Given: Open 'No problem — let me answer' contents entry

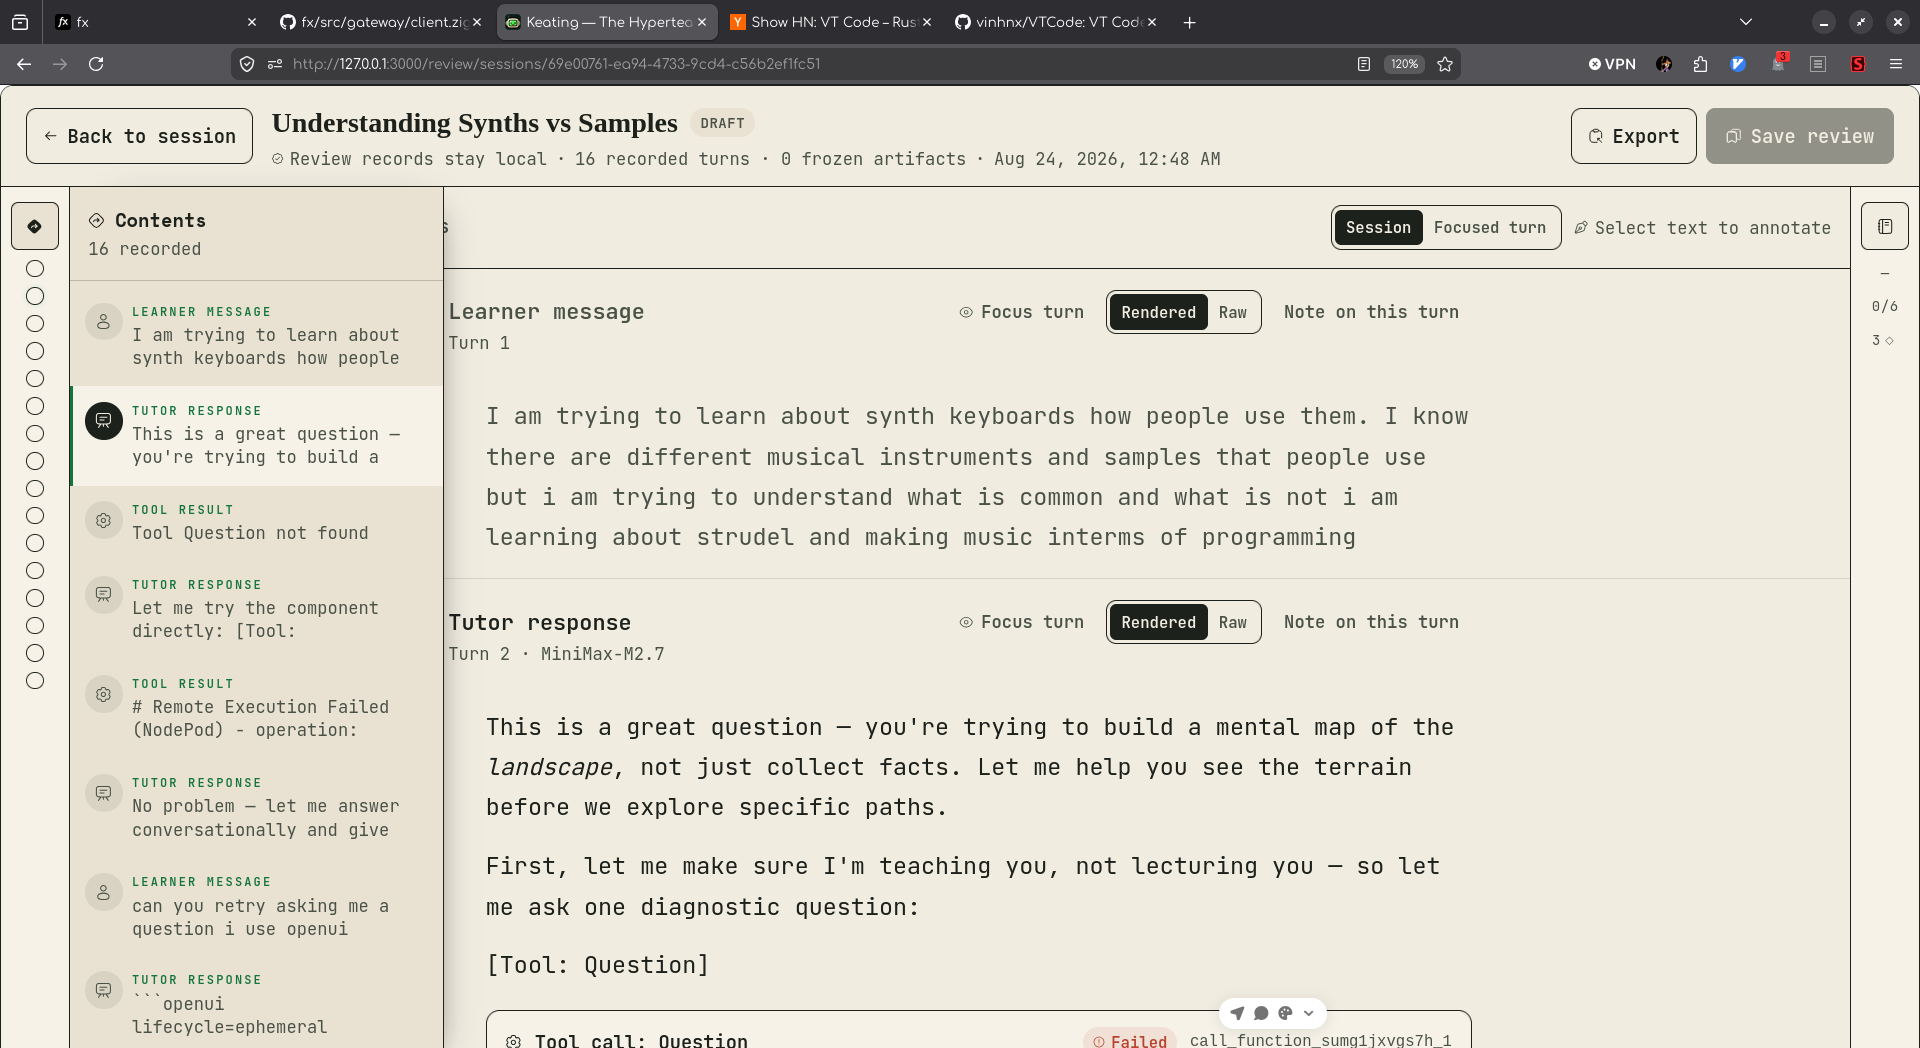Looking at the screenshot, I should pyautogui.click(x=257, y=807).
